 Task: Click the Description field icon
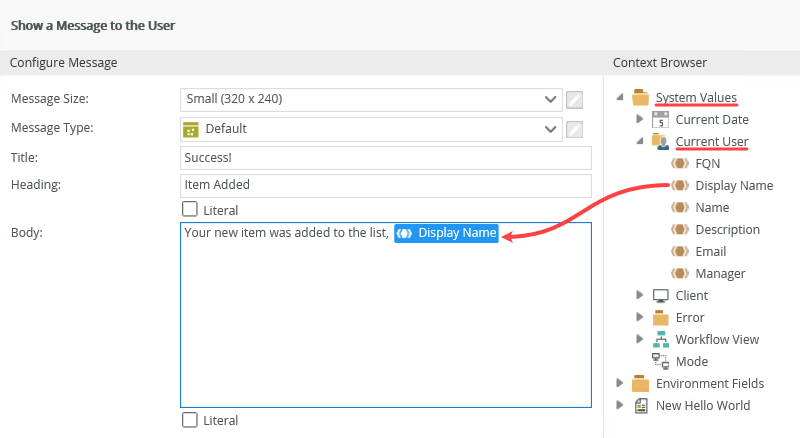pyautogui.click(x=680, y=229)
